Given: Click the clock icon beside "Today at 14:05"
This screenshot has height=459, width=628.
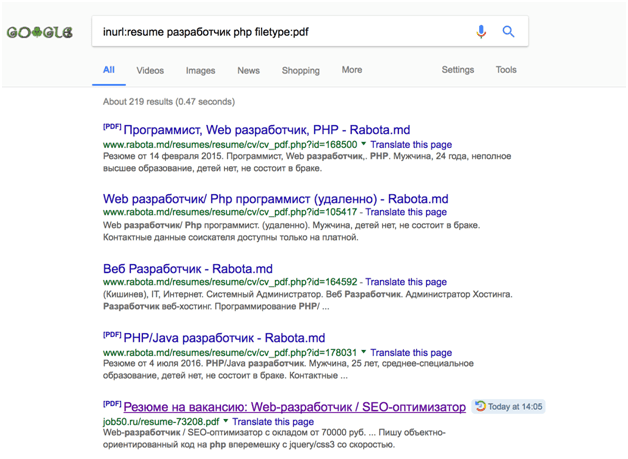Looking at the screenshot, I should point(480,407).
